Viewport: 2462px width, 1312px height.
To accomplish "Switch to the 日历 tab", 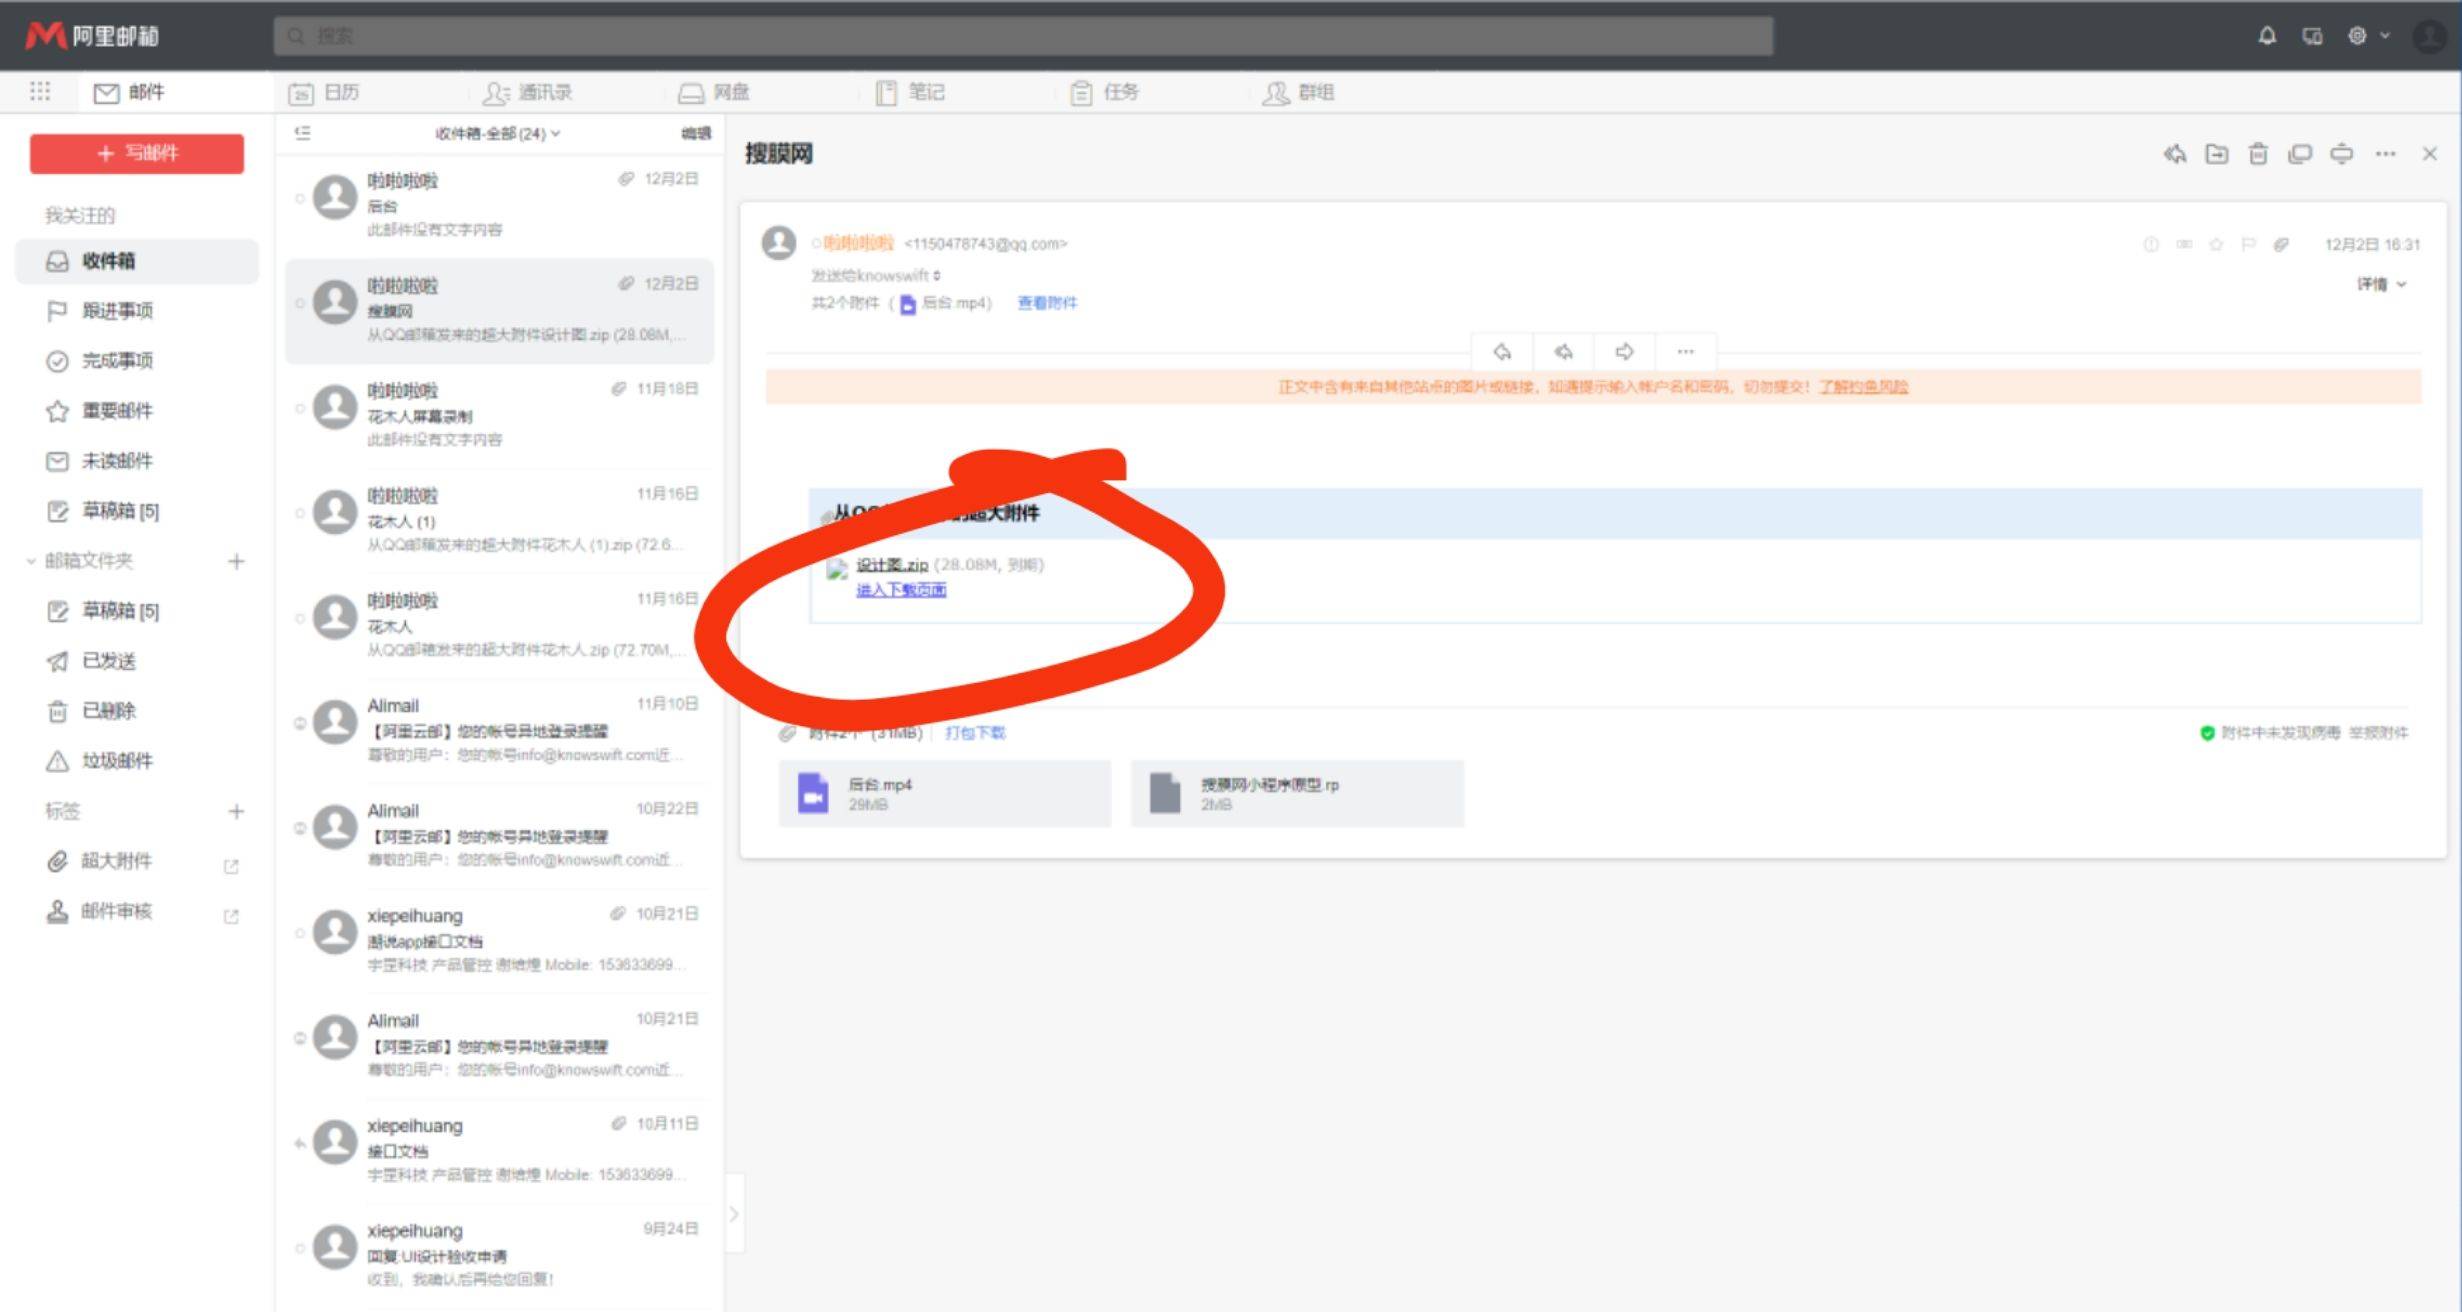I will [324, 93].
